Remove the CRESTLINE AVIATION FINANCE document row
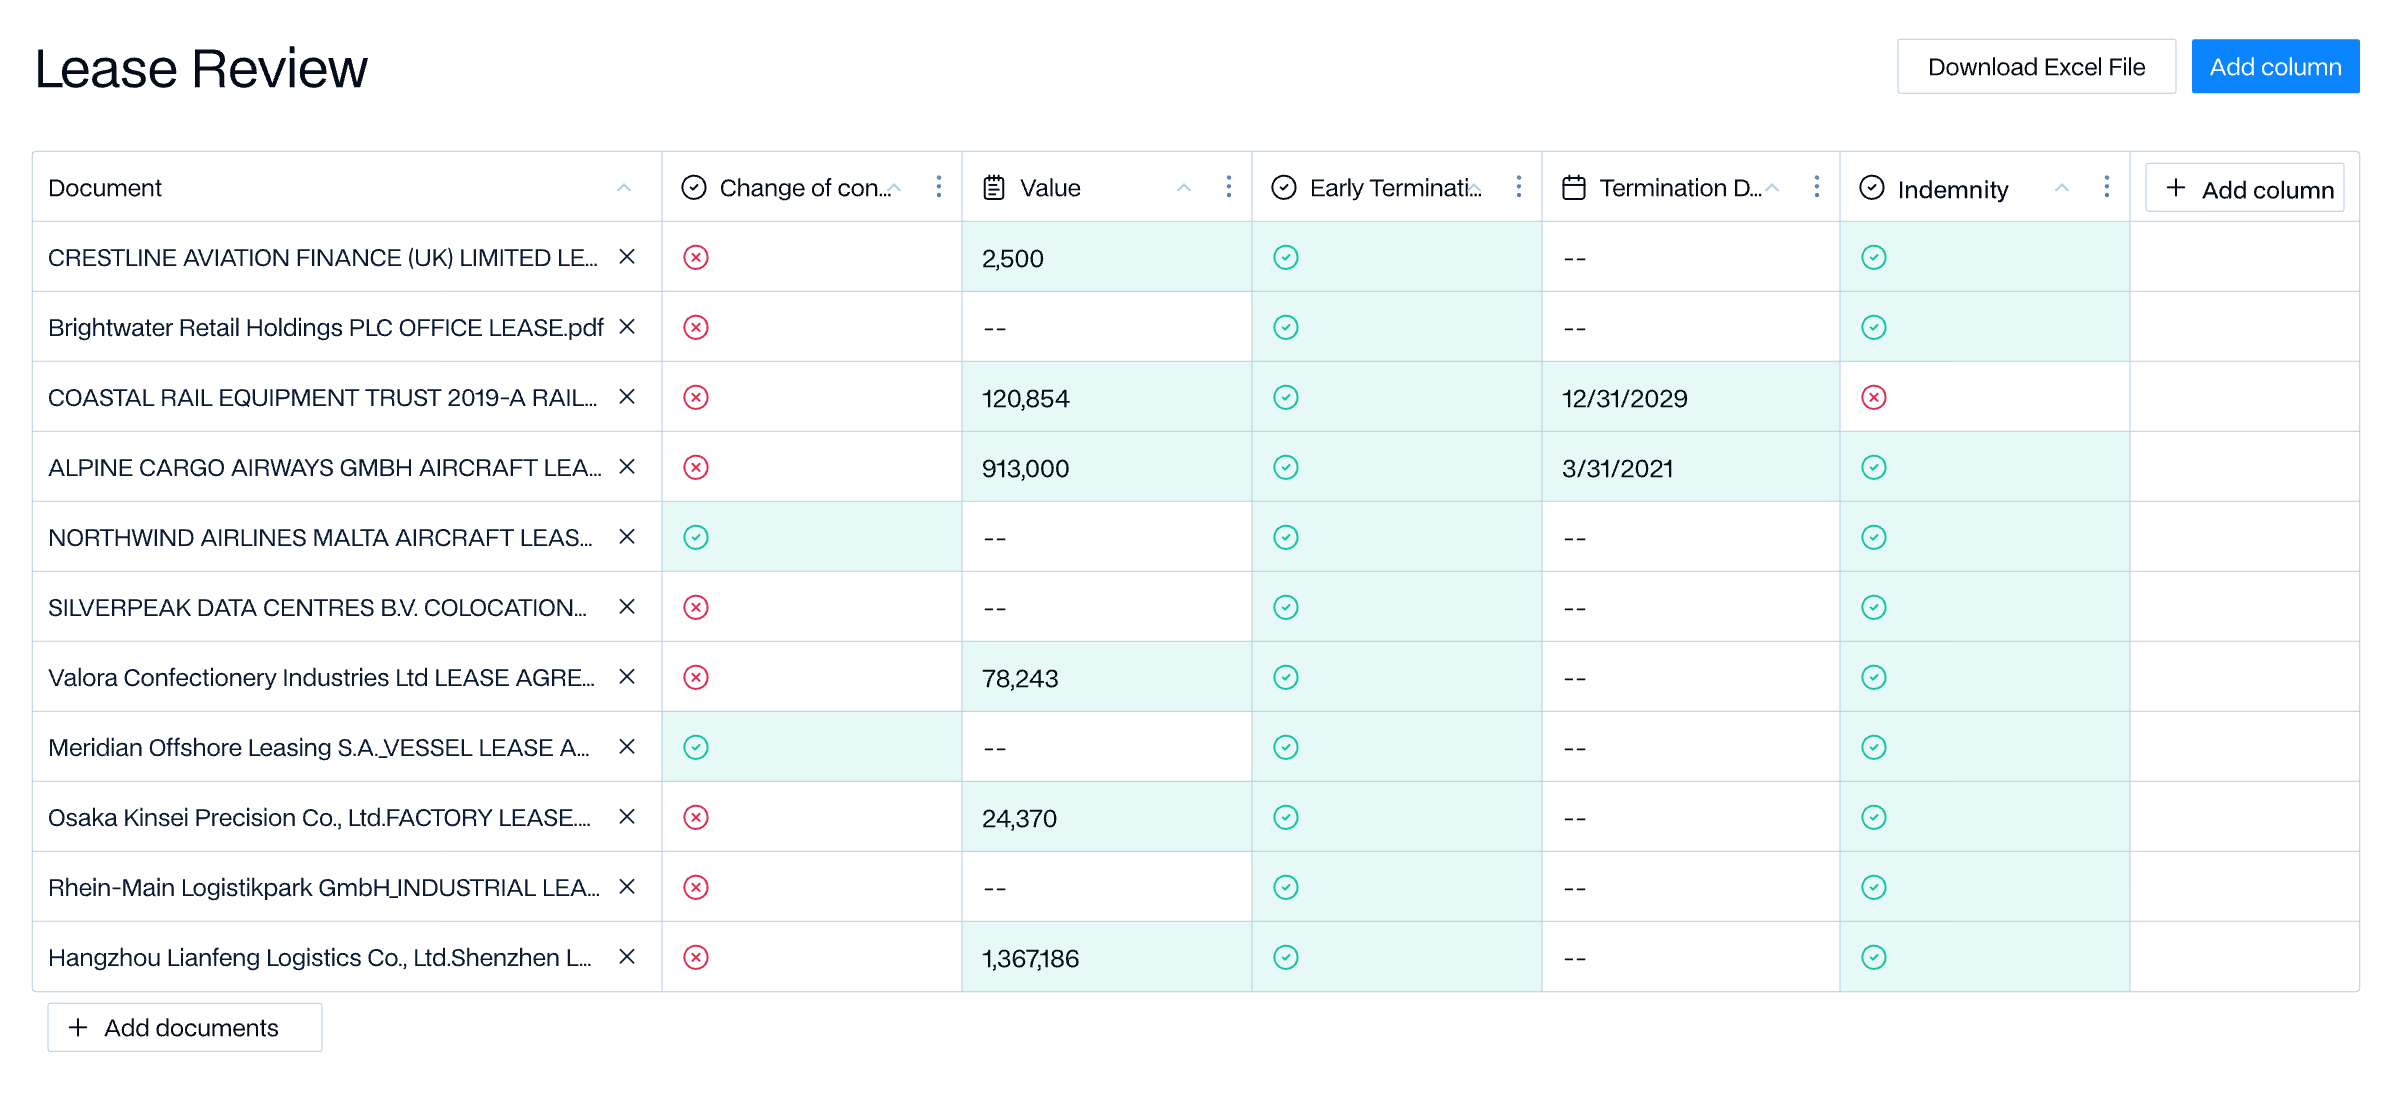 [627, 257]
